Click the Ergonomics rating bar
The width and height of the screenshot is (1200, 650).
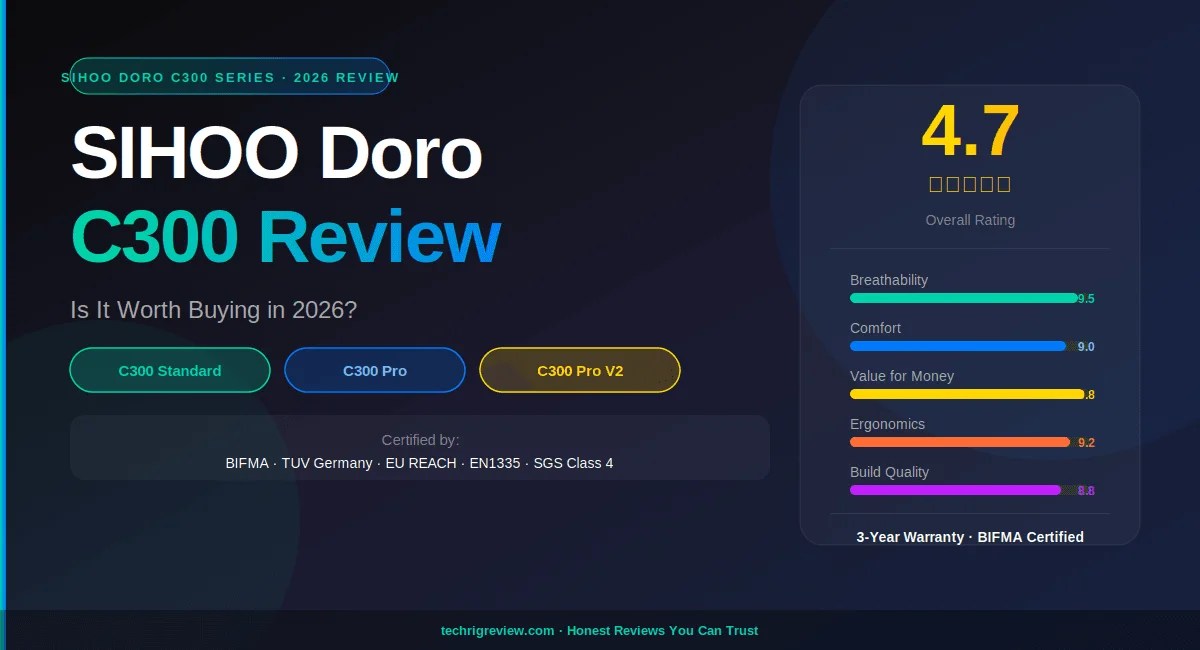pos(960,442)
